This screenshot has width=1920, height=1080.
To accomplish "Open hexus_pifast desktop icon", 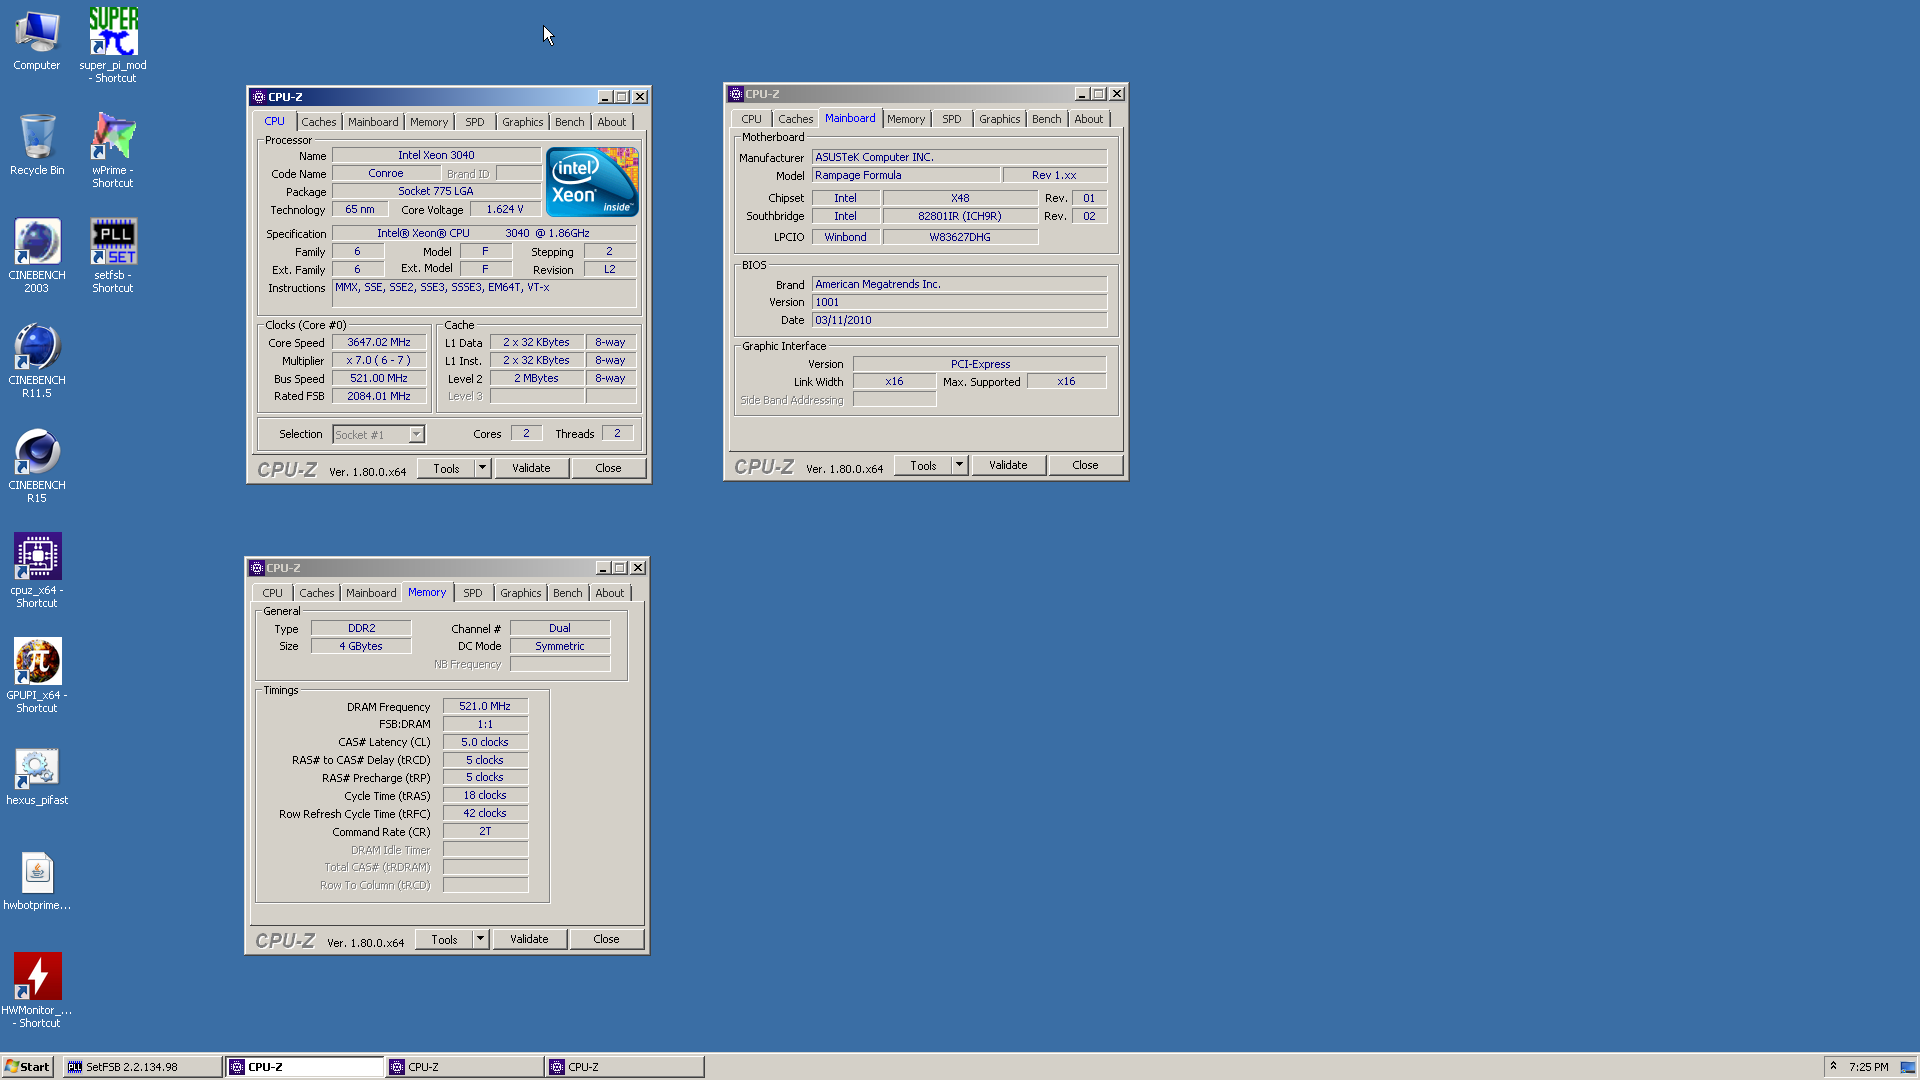I will pyautogui.click(x=37, y=776).
